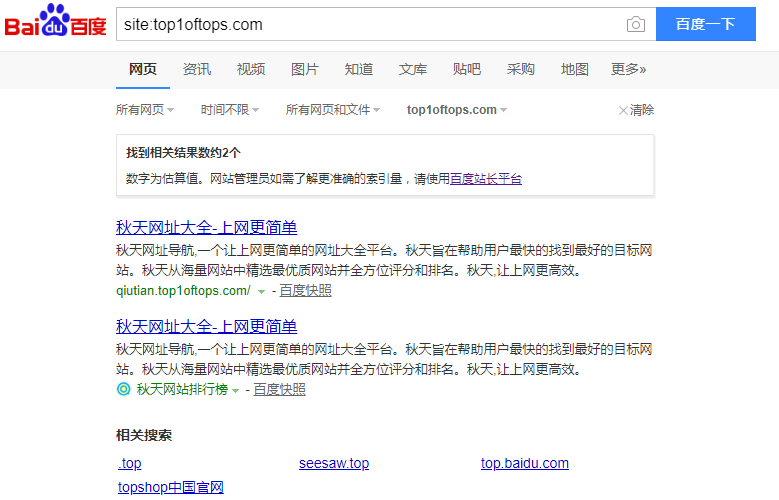This screenshot has height=500, width=779.
Task: Open the 地图 tab
Action: point(574,69)
